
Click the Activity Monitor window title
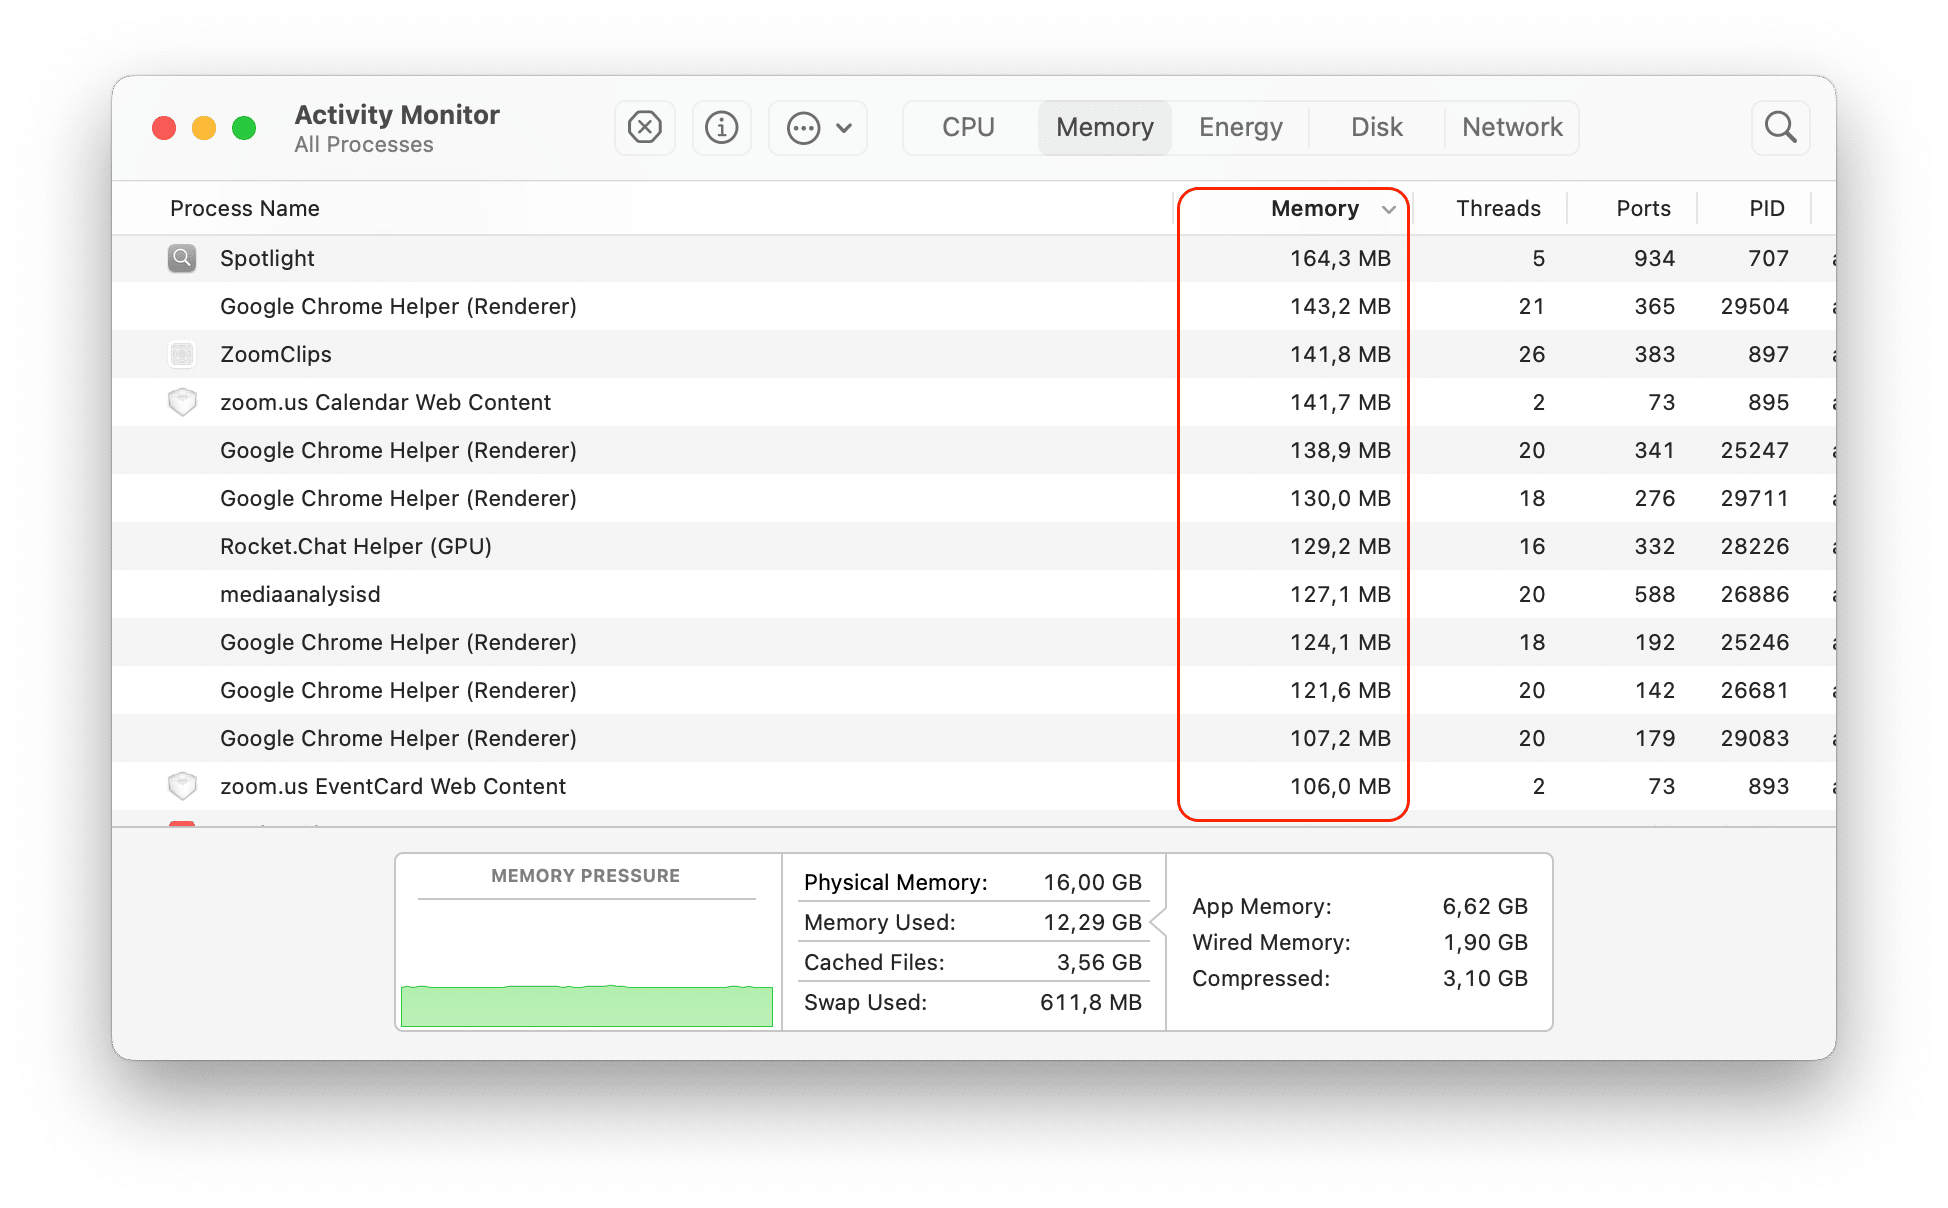397,115
